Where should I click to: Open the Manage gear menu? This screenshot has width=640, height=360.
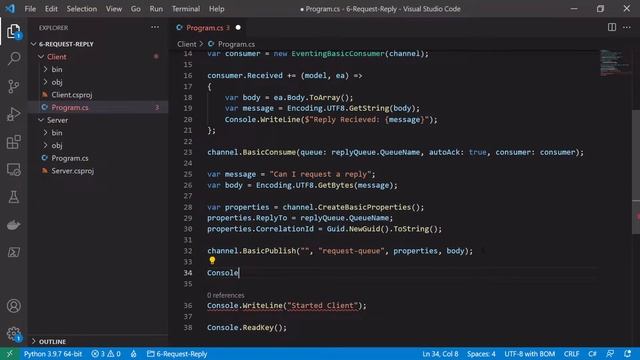(x=13, y=333)
